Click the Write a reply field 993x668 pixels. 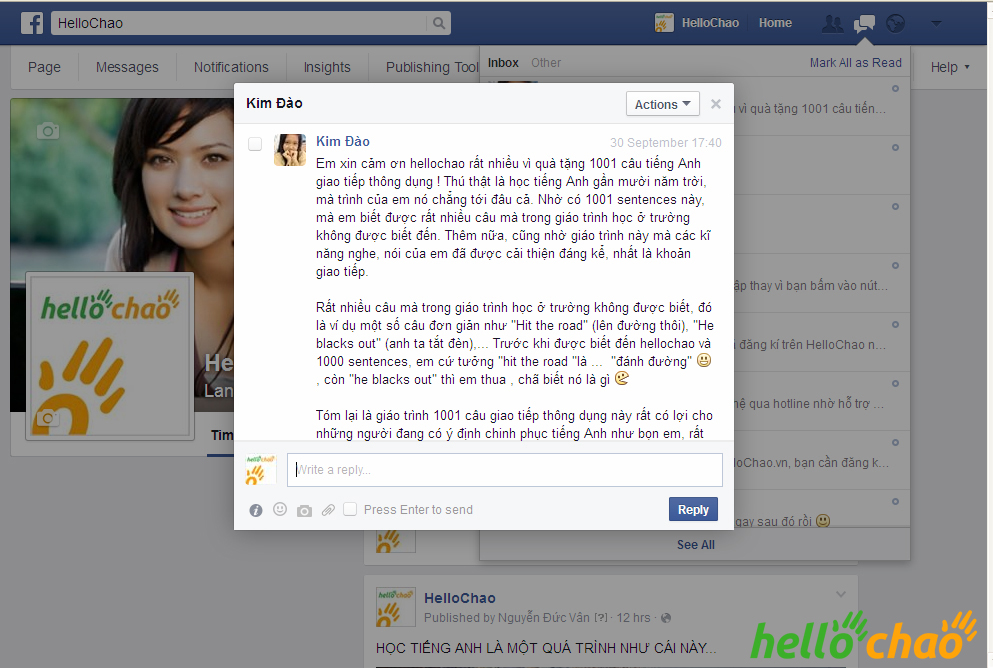[505, 470]
